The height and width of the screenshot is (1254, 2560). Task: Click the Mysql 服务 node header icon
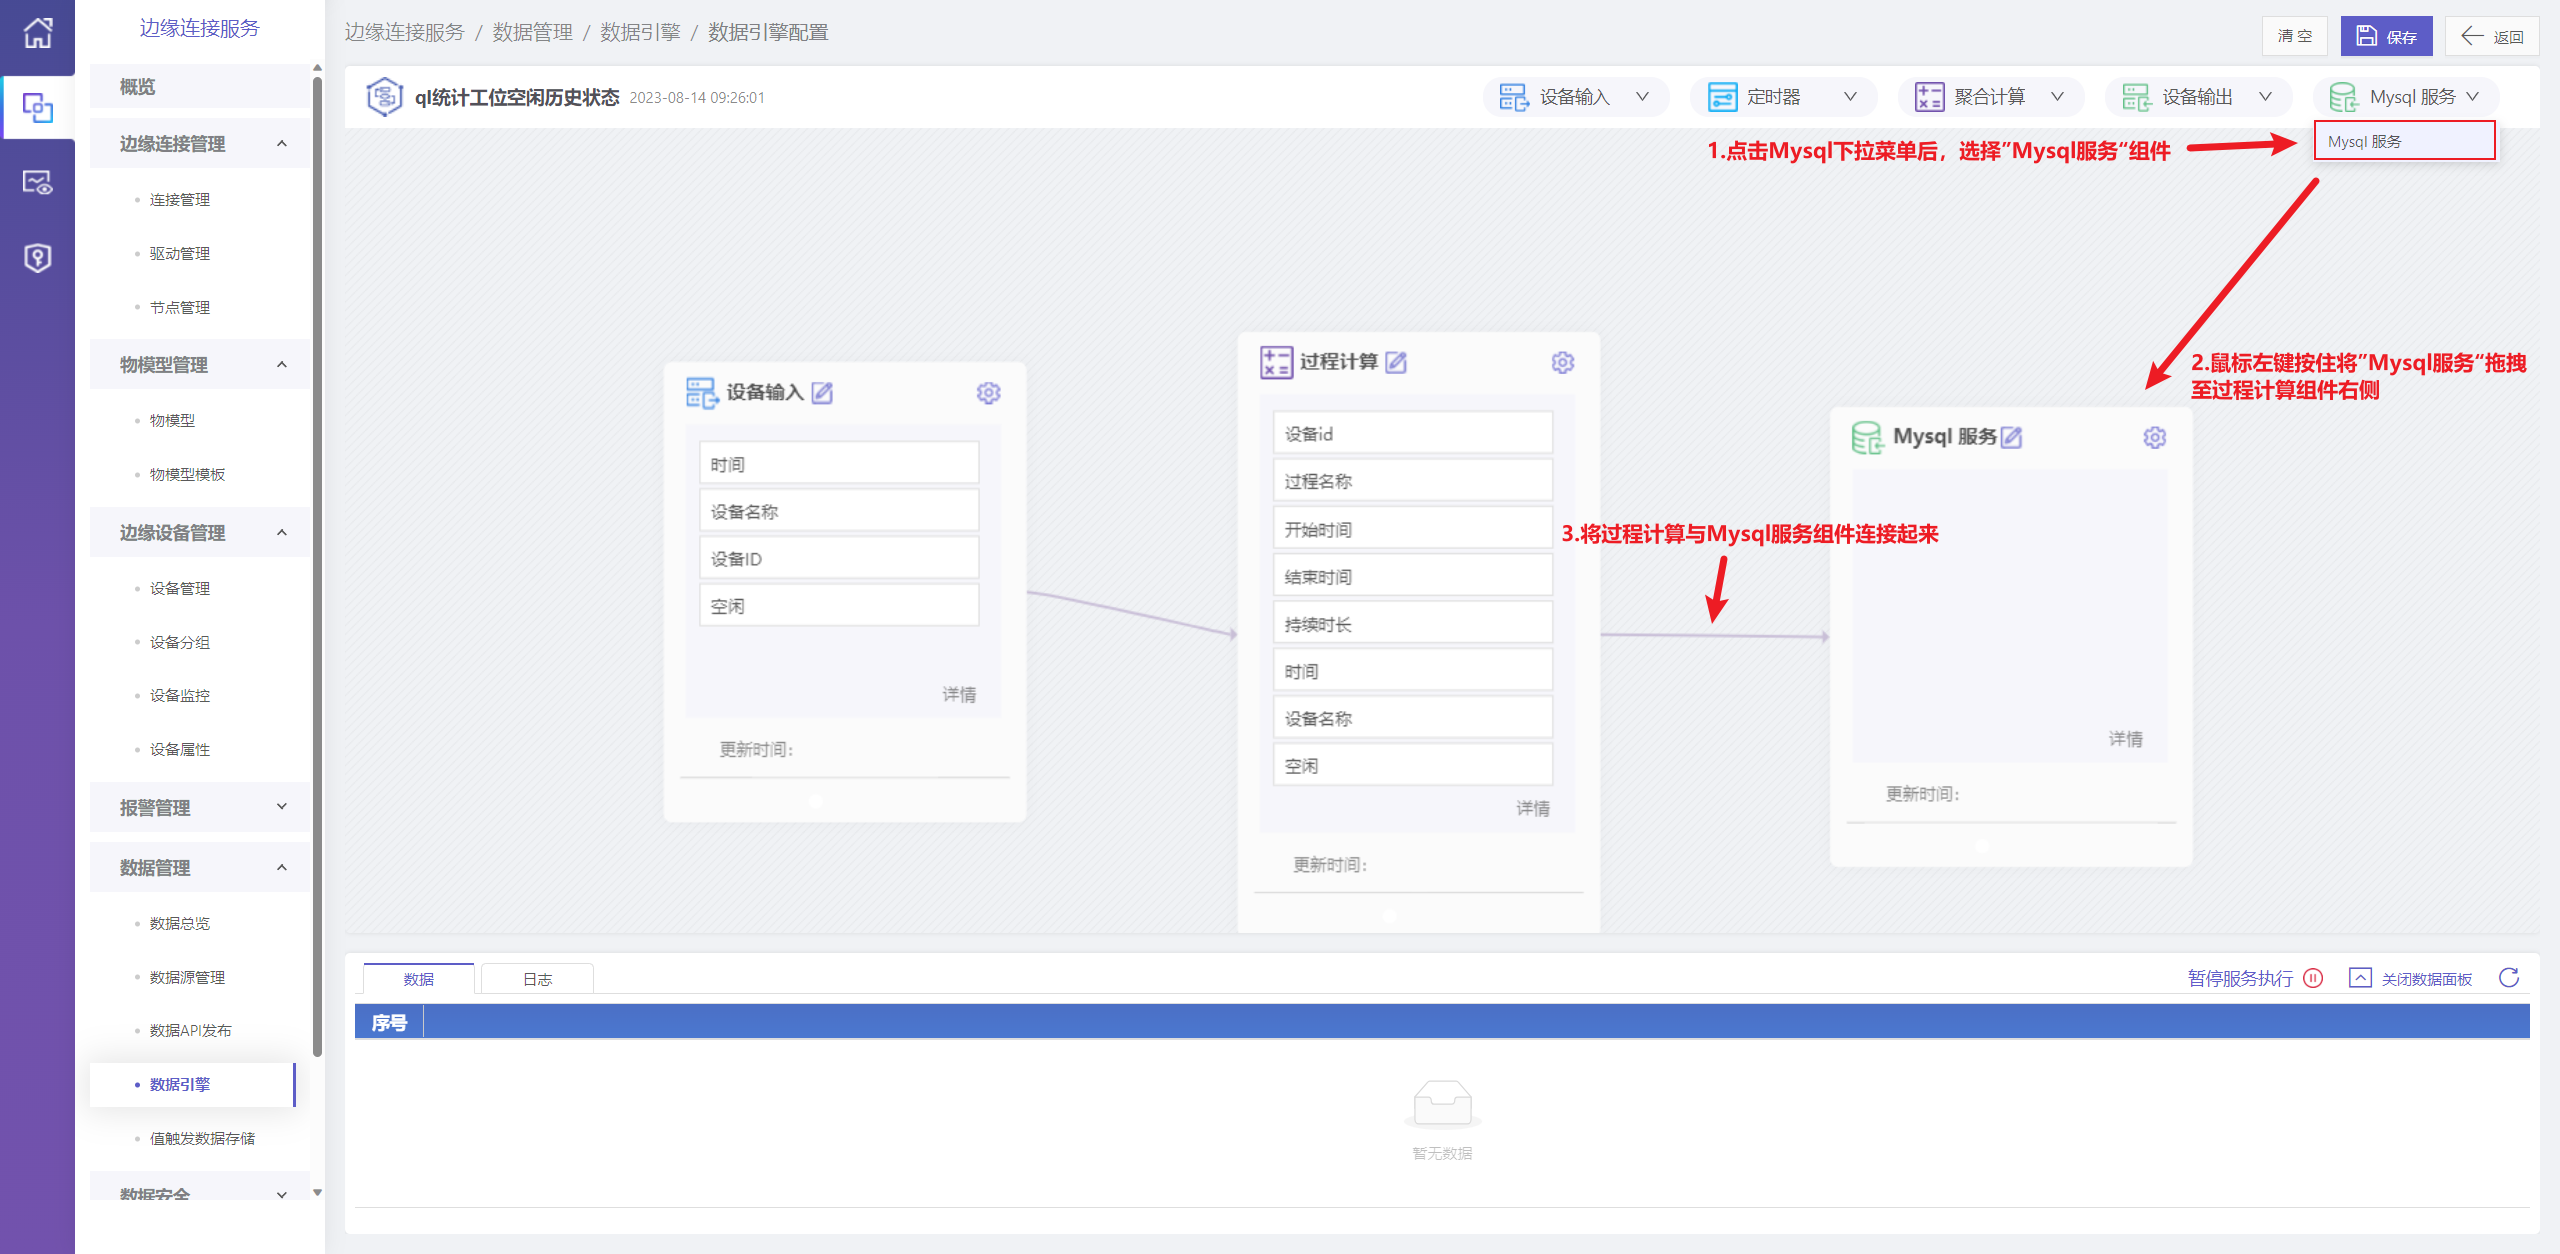click(1867, 438)
